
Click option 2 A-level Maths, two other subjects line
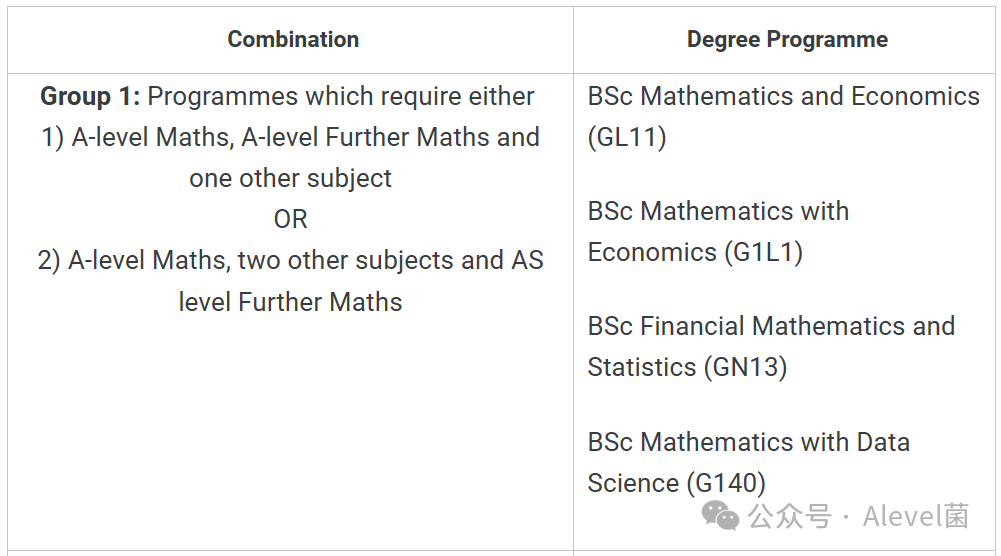click(290, 261)
